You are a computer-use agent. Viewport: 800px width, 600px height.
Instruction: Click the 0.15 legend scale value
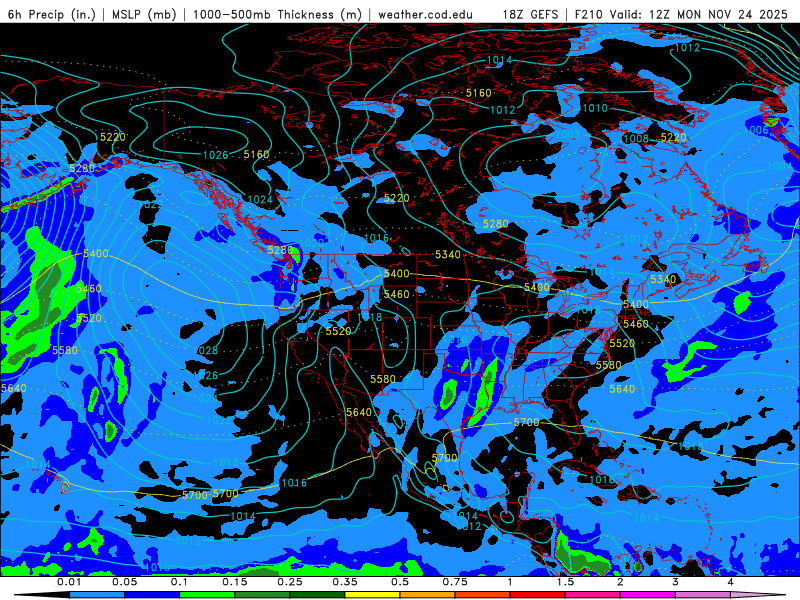[235, 582]
